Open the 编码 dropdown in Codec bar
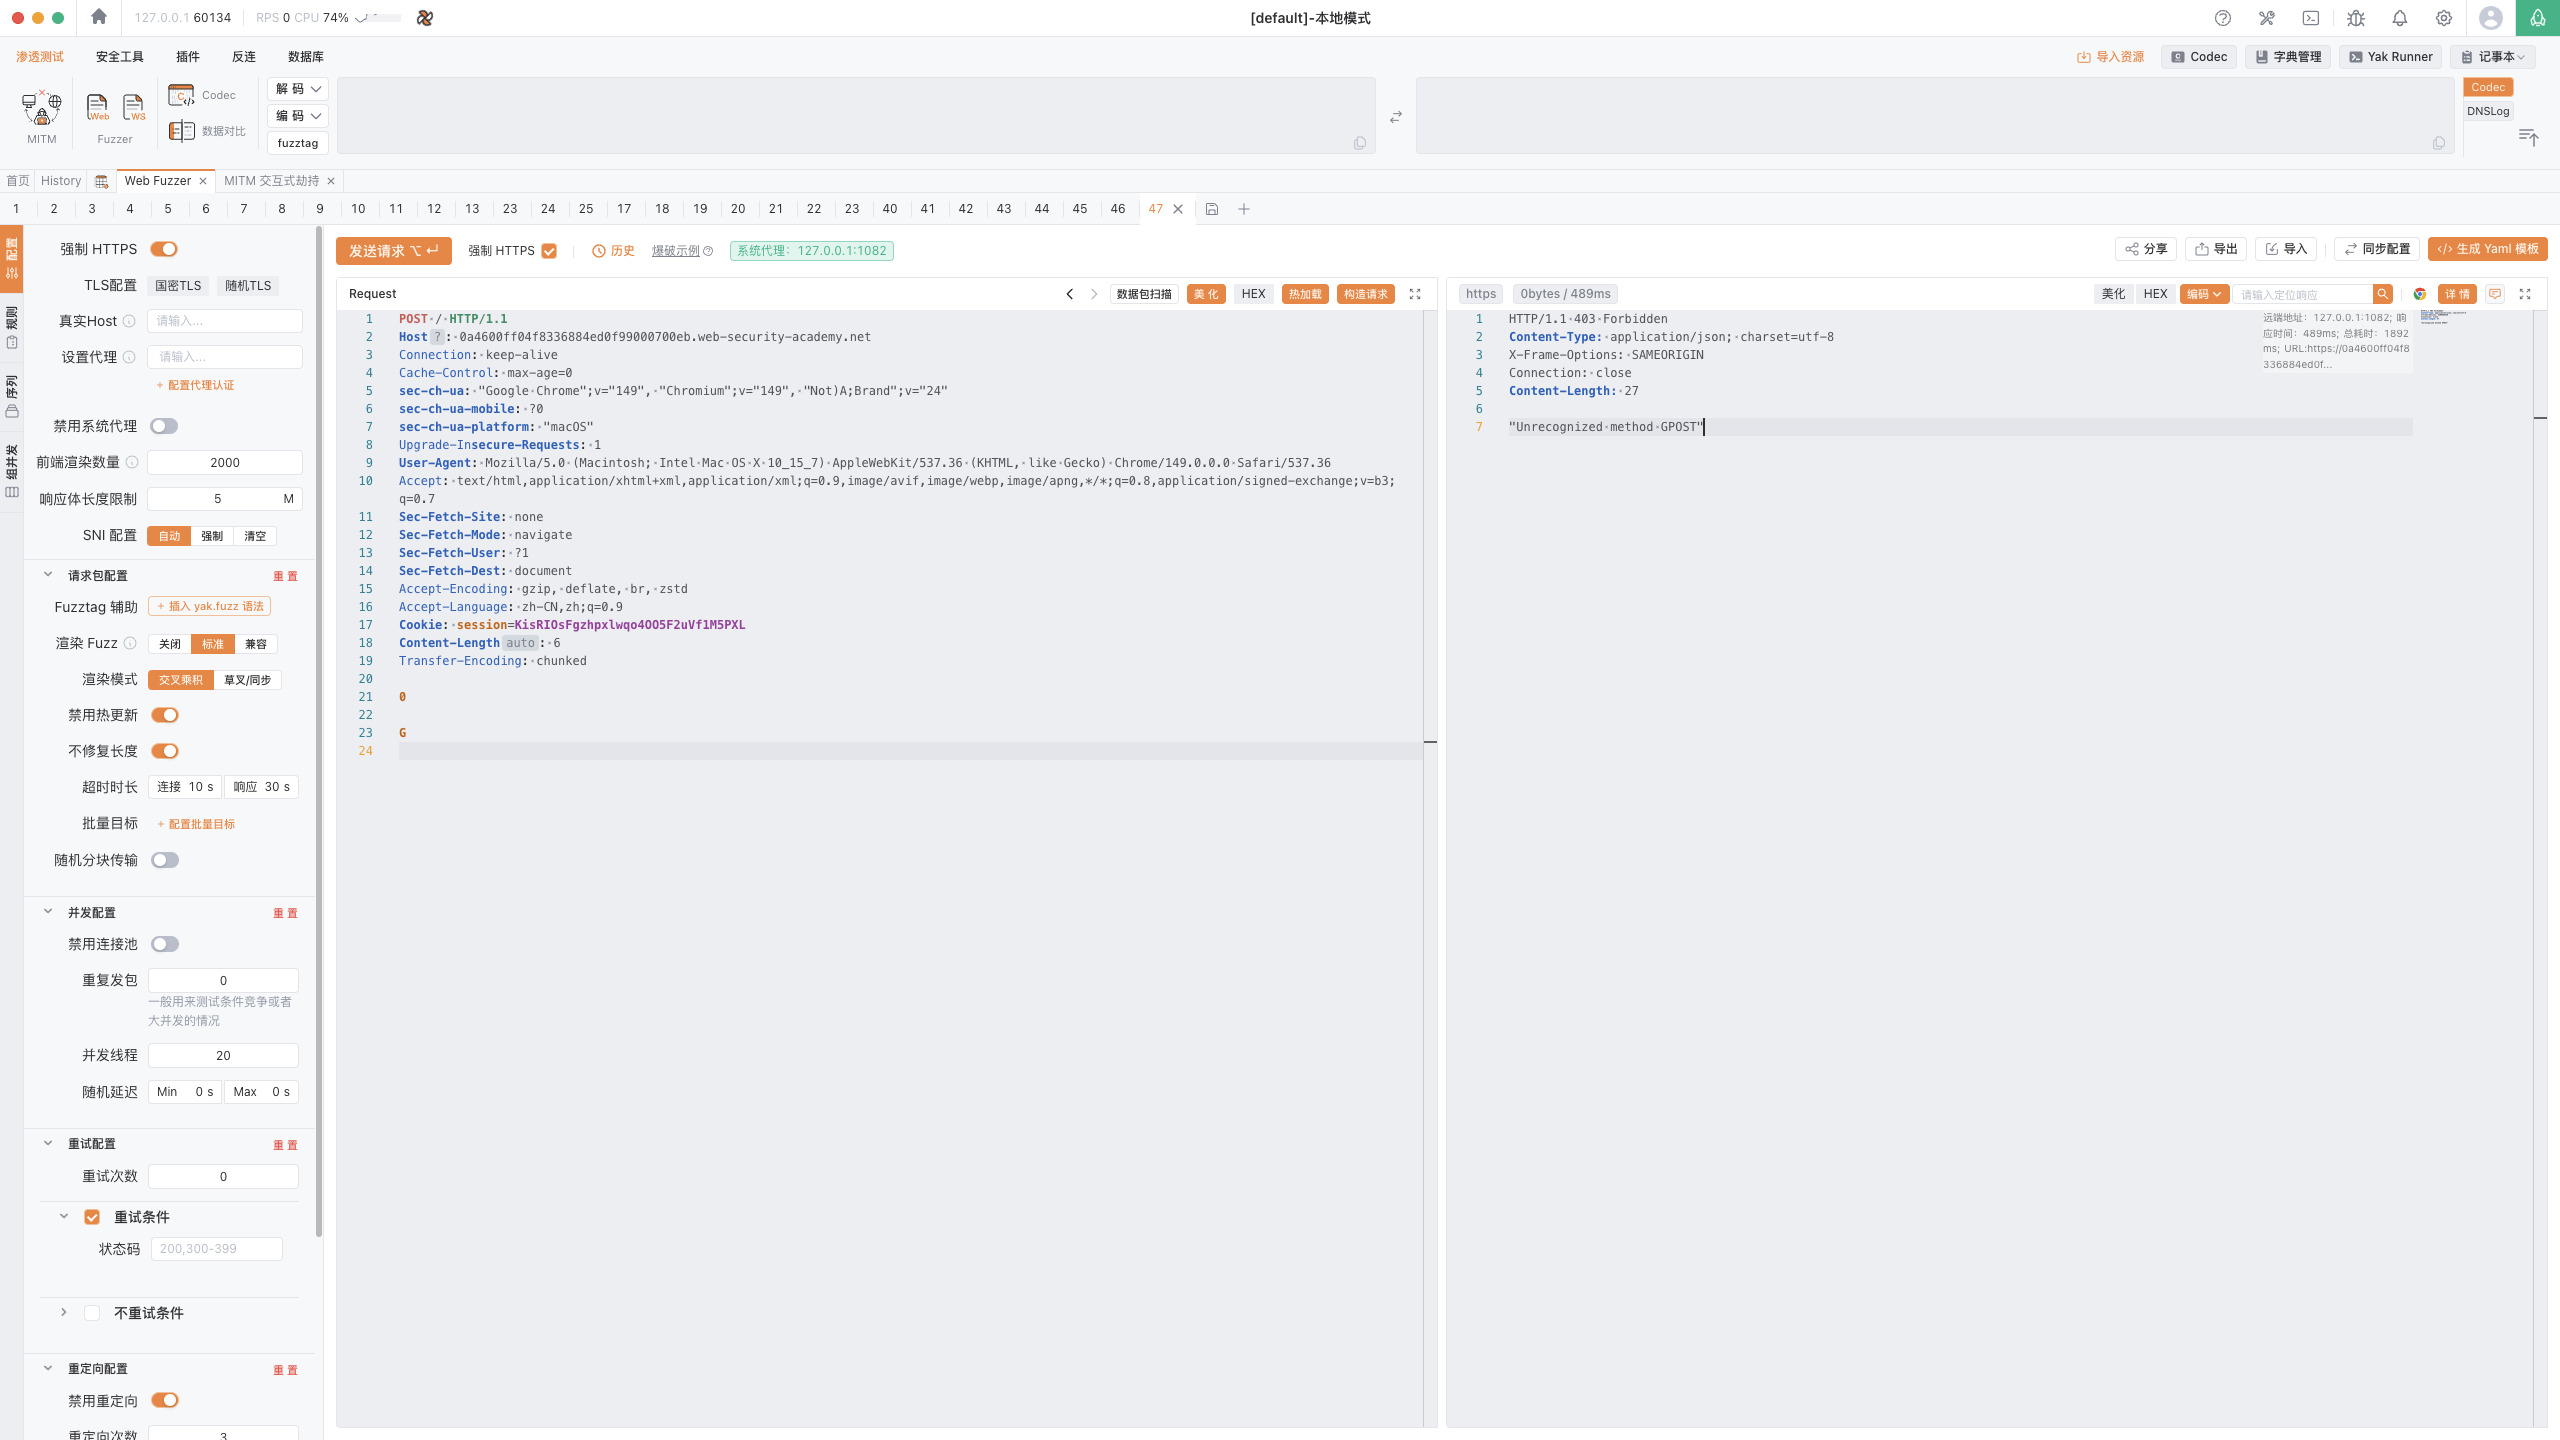Viewport: 2560px width, 1440px height. pyautogui.click(x=298, y=116)
